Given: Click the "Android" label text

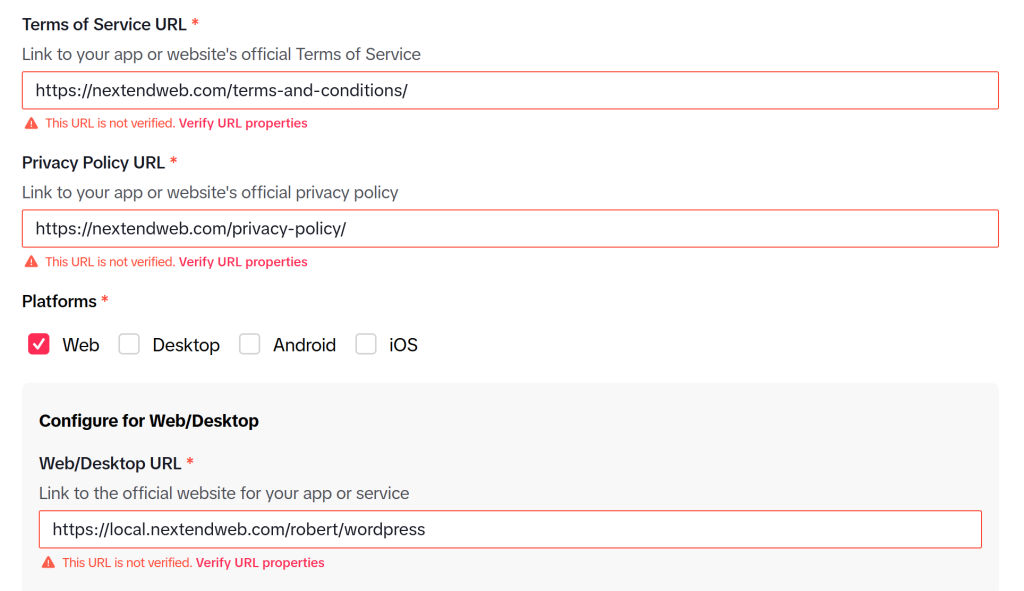Looking at the screenshot, I should click(304, 345).
